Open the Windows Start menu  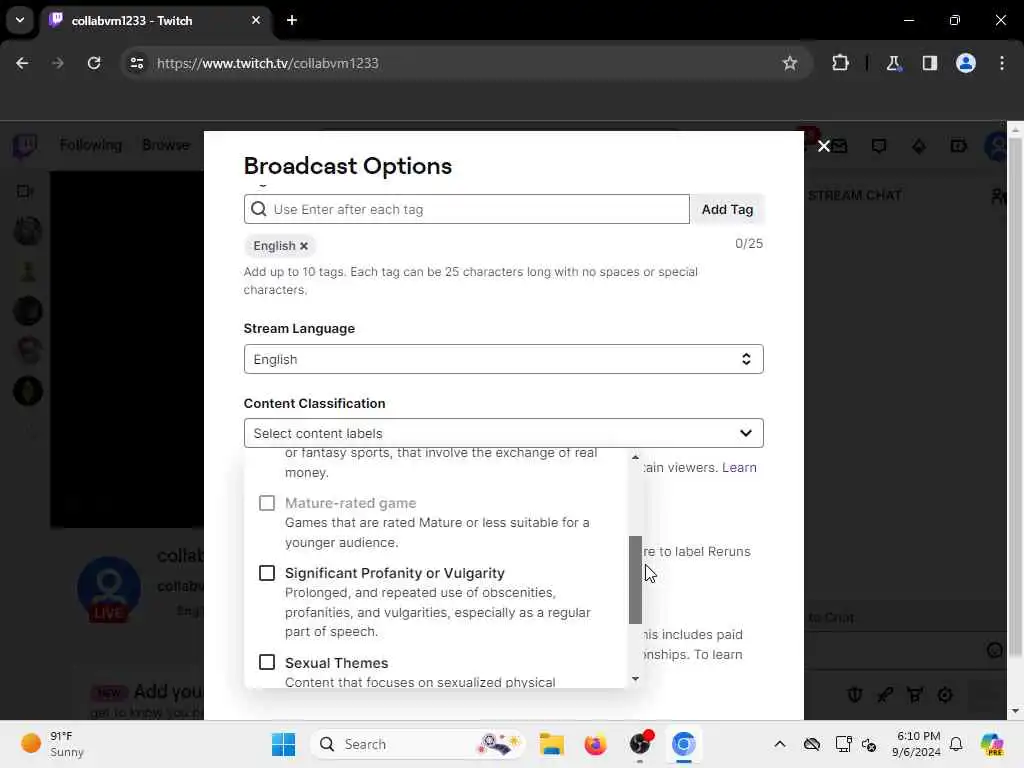283,744
